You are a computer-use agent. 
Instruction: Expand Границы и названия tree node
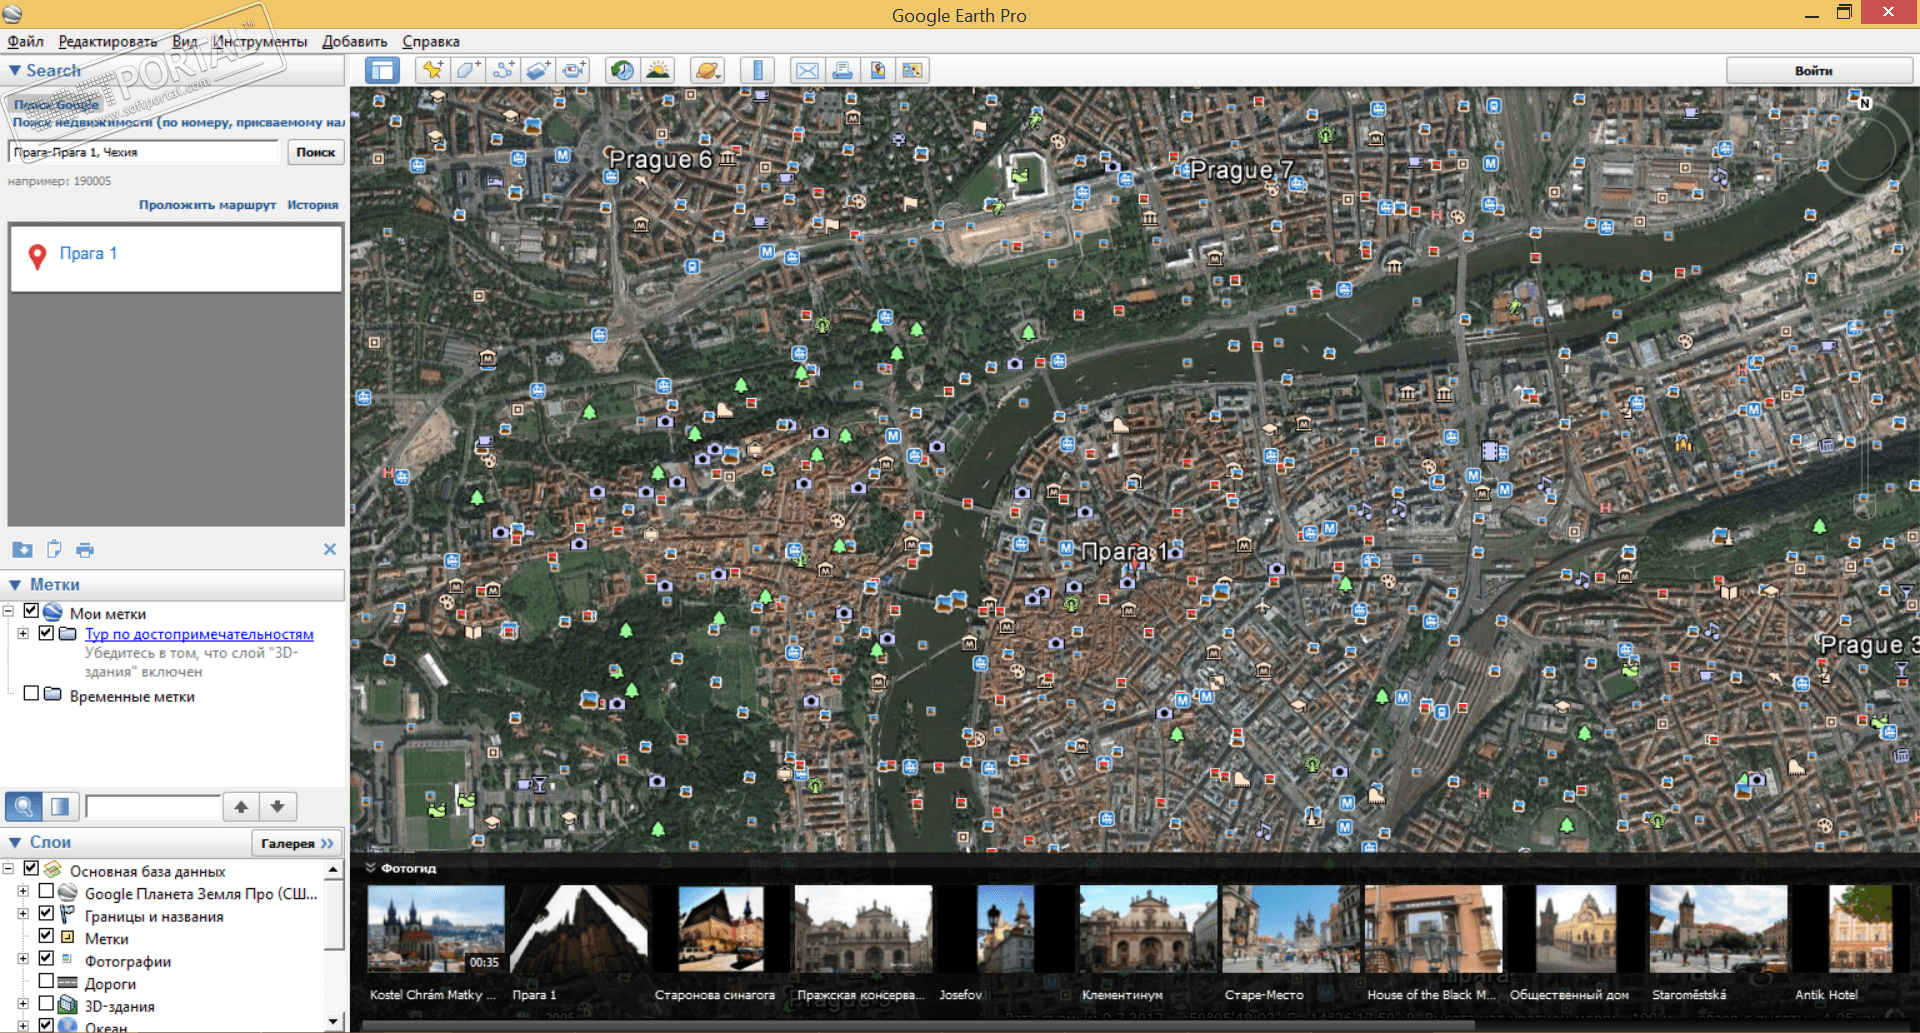pos(23,914)
